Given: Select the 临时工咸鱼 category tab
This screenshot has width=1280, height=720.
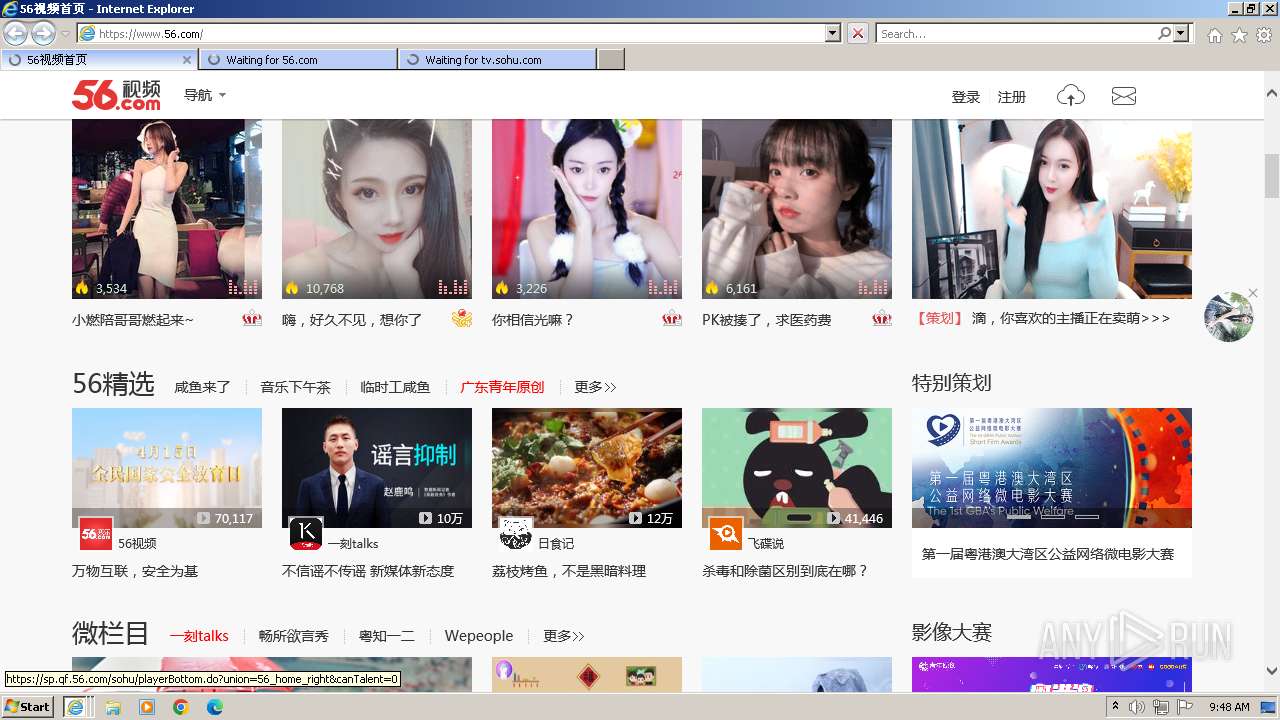Looking at the screenshot, I should 395,387.
